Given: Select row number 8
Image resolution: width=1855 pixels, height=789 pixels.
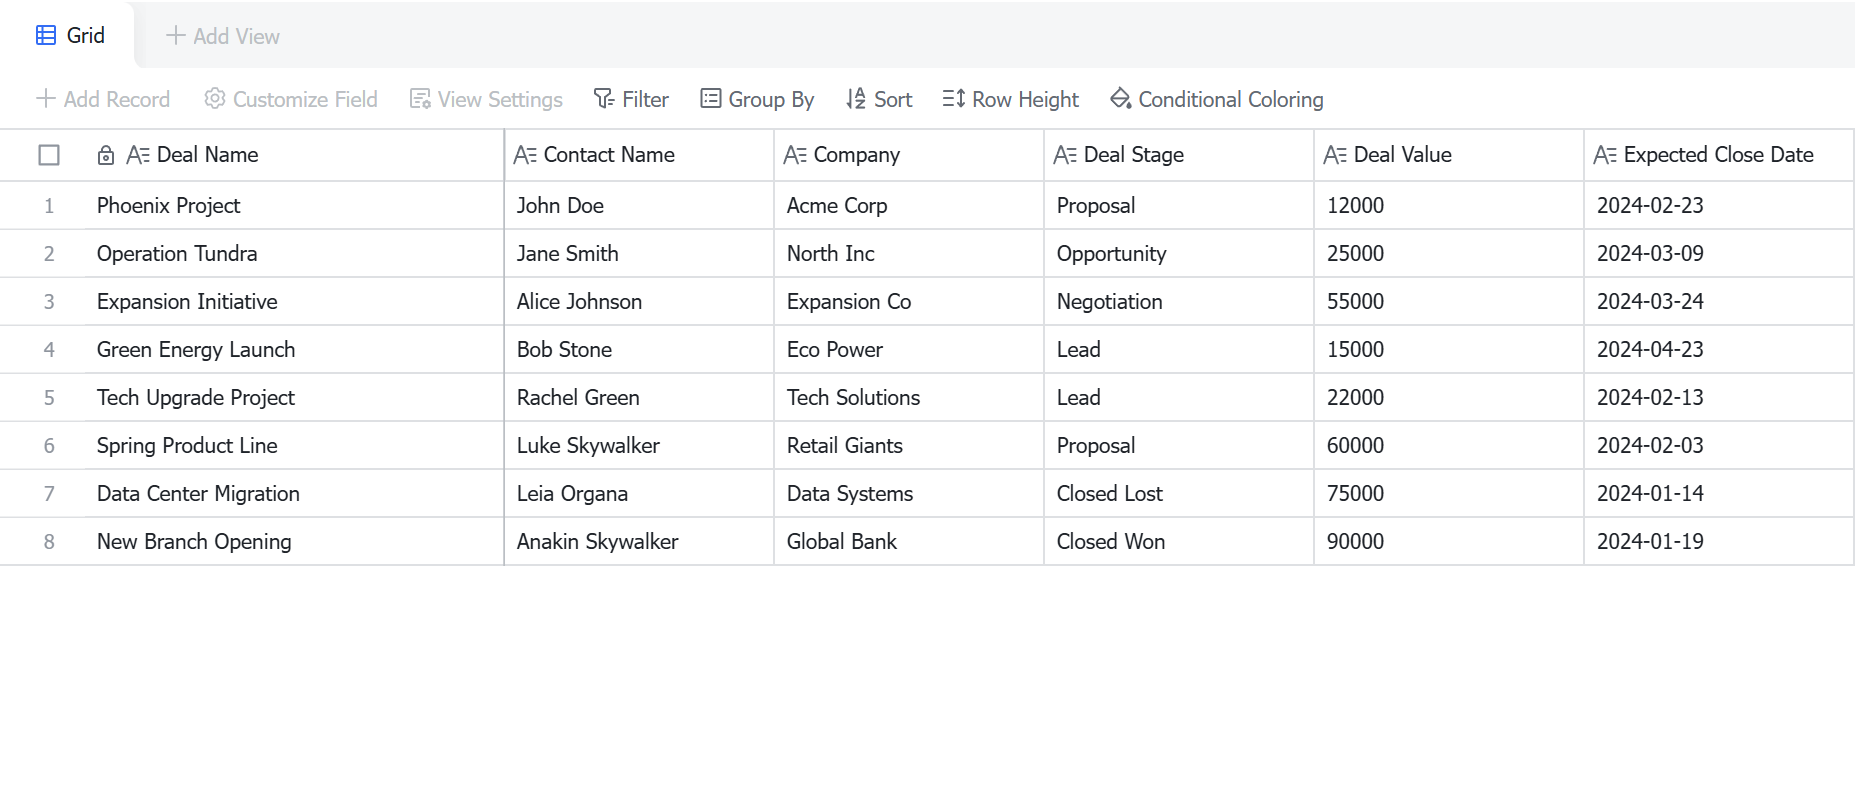Looking at the screenshot, I should (x=49, y=541).
